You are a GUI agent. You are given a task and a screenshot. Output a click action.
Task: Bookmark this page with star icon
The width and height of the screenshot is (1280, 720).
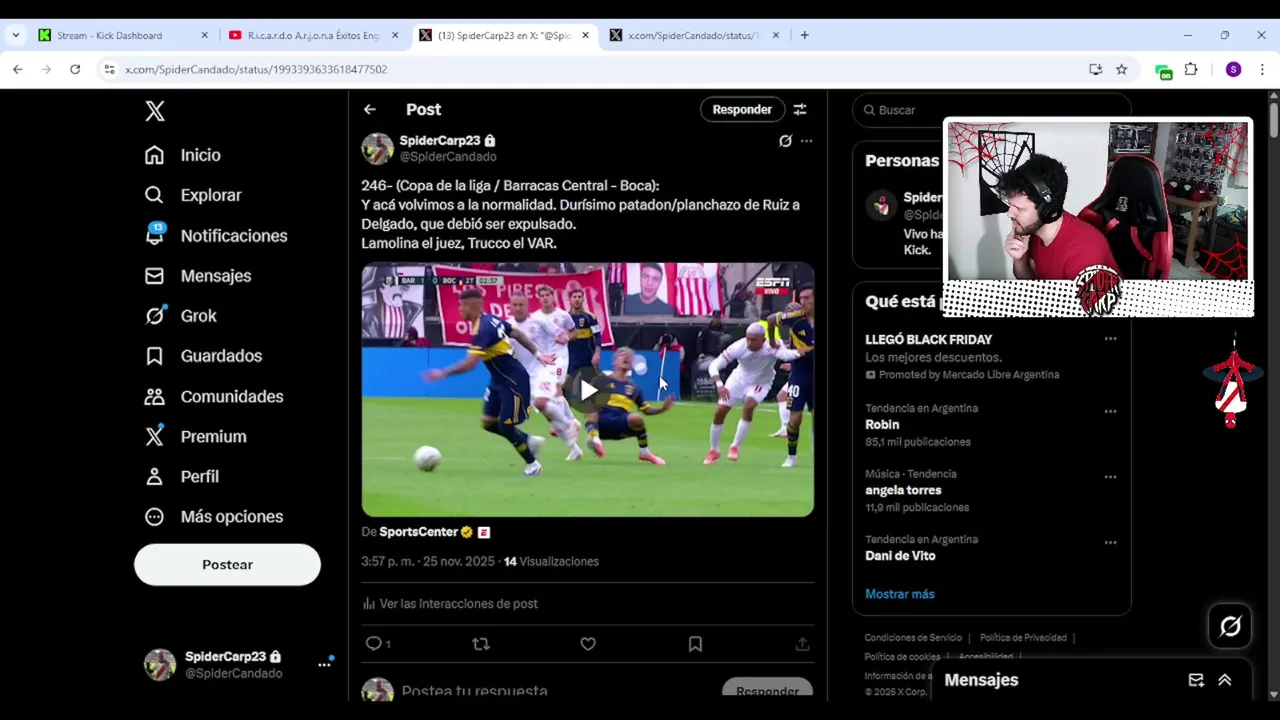[x=1121, y=69]
